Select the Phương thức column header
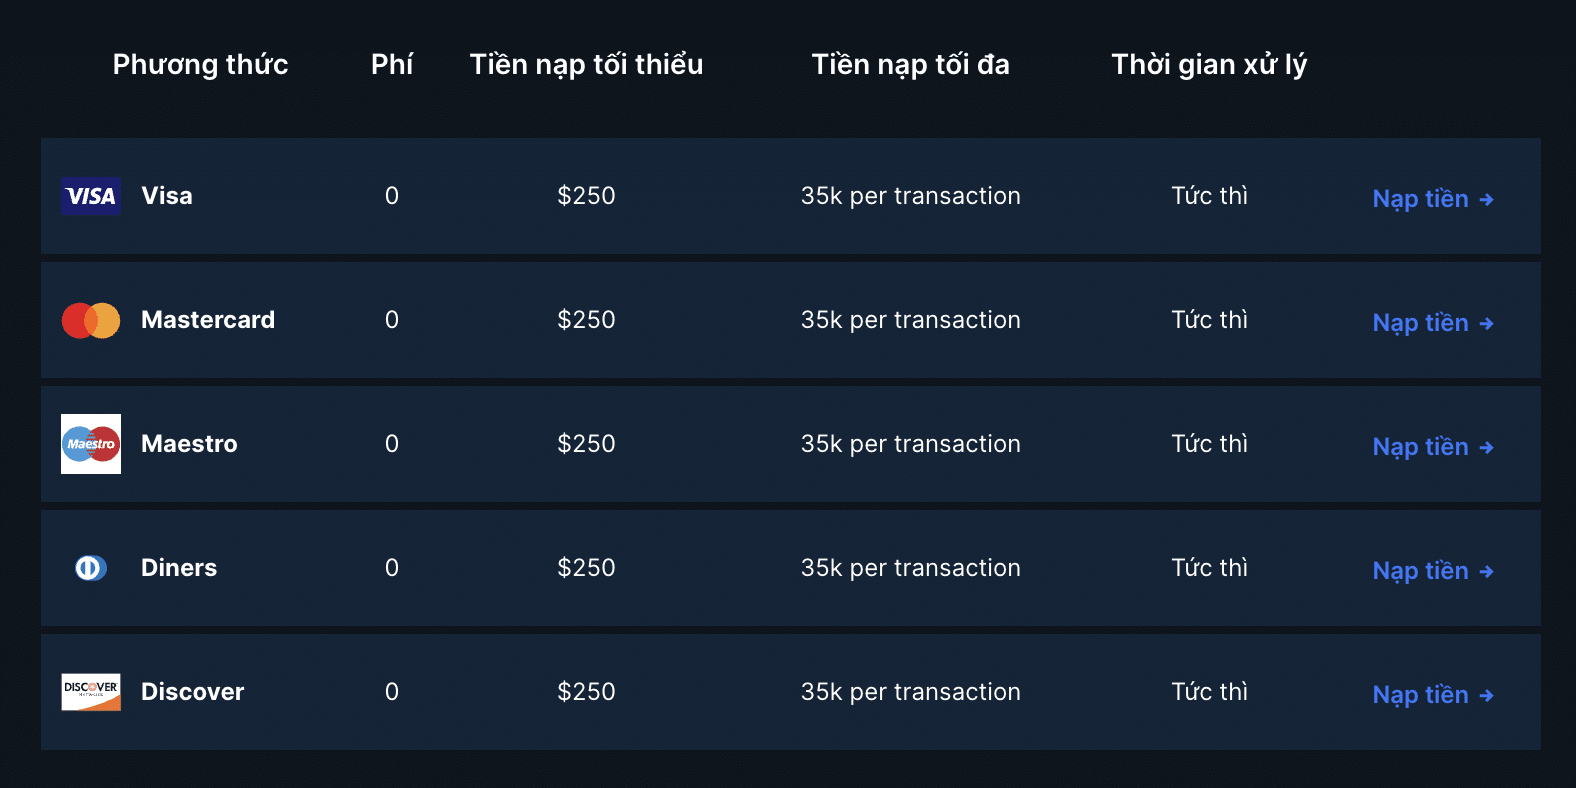 200,65
